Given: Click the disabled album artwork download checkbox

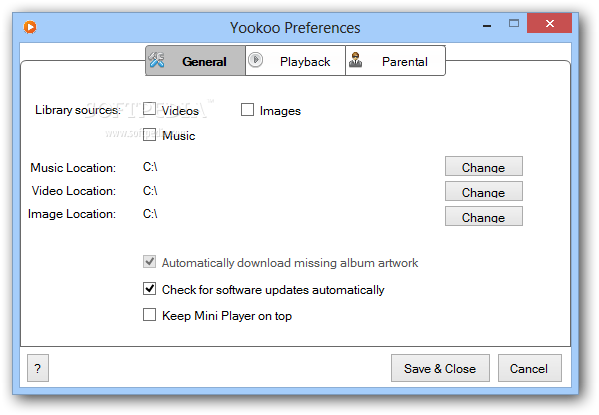Looking at the screenshot, I should 149,262.
